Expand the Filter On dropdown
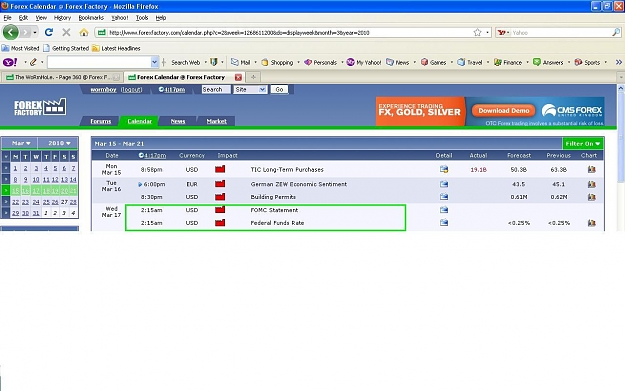Screen dimensions: 625x391 click(x=583, y=143)
